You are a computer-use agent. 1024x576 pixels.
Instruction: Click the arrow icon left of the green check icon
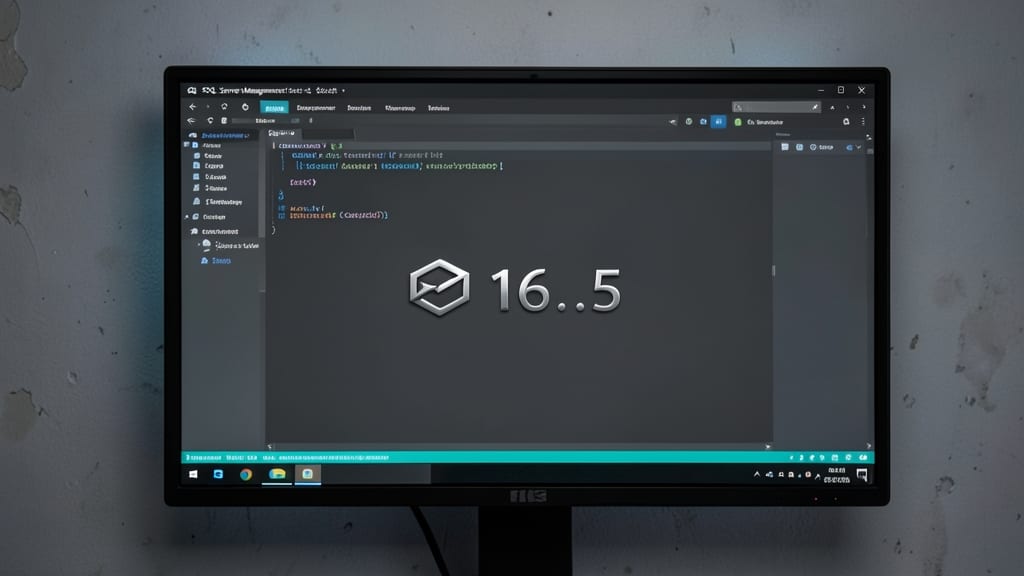673,121
